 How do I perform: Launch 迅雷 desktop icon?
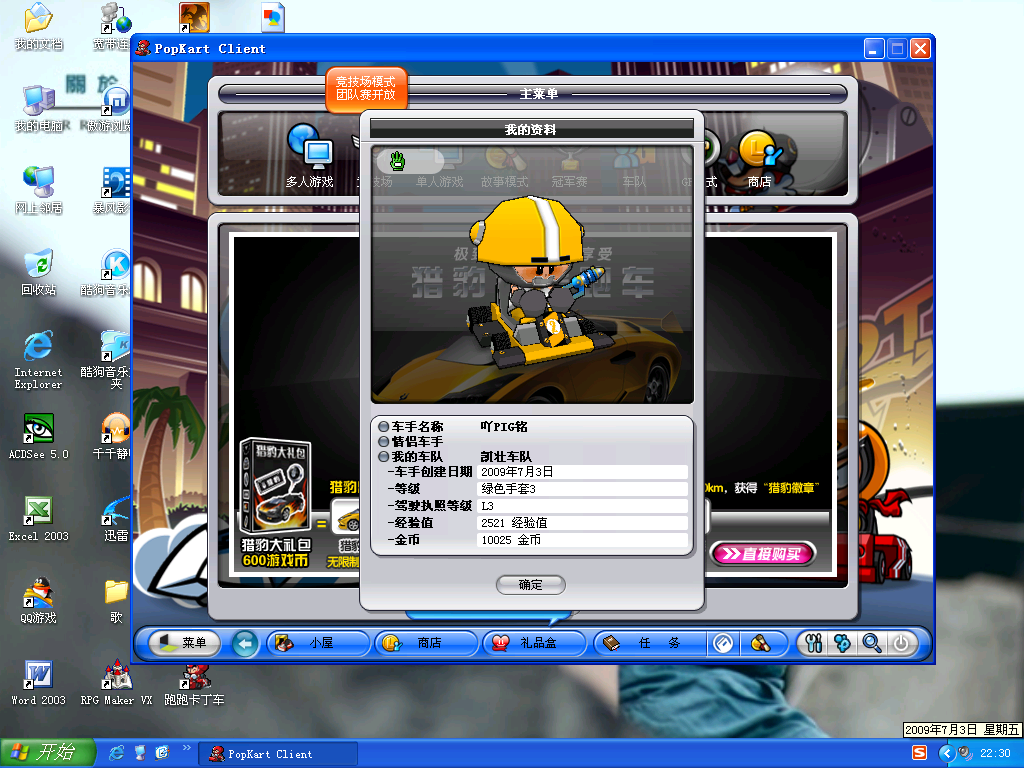coord(116,518)
